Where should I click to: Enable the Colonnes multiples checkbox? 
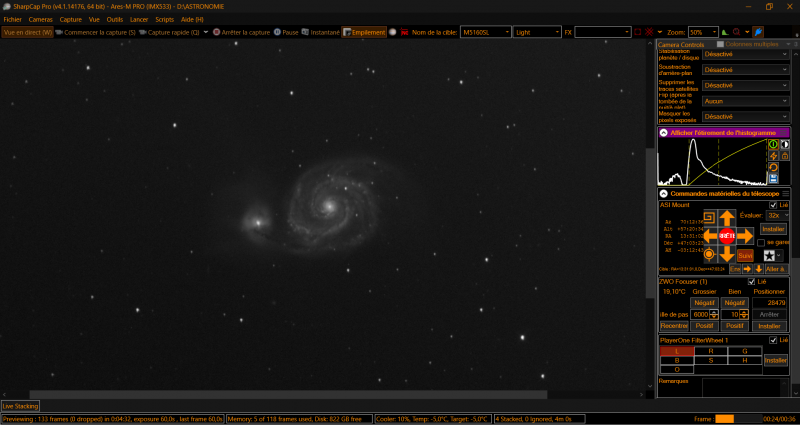point(720,44)
